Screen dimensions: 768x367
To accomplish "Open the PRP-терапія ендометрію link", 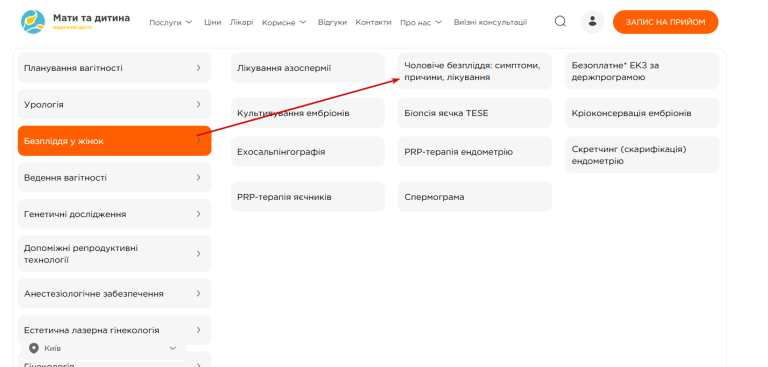I will point(475,151).
